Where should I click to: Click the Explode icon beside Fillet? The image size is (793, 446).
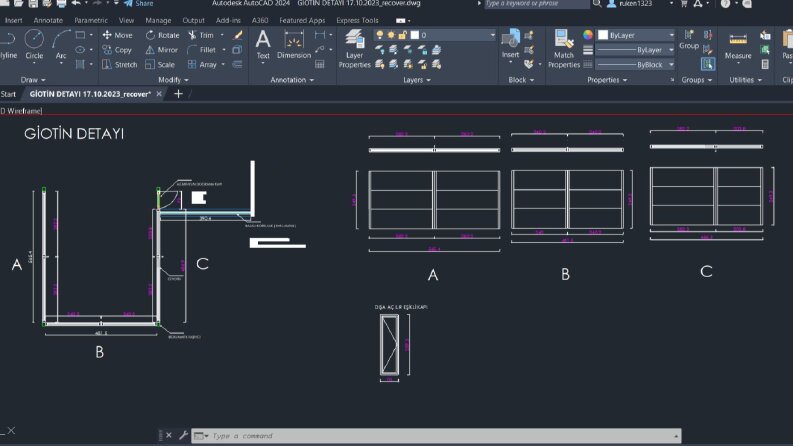tap(237, 50)
